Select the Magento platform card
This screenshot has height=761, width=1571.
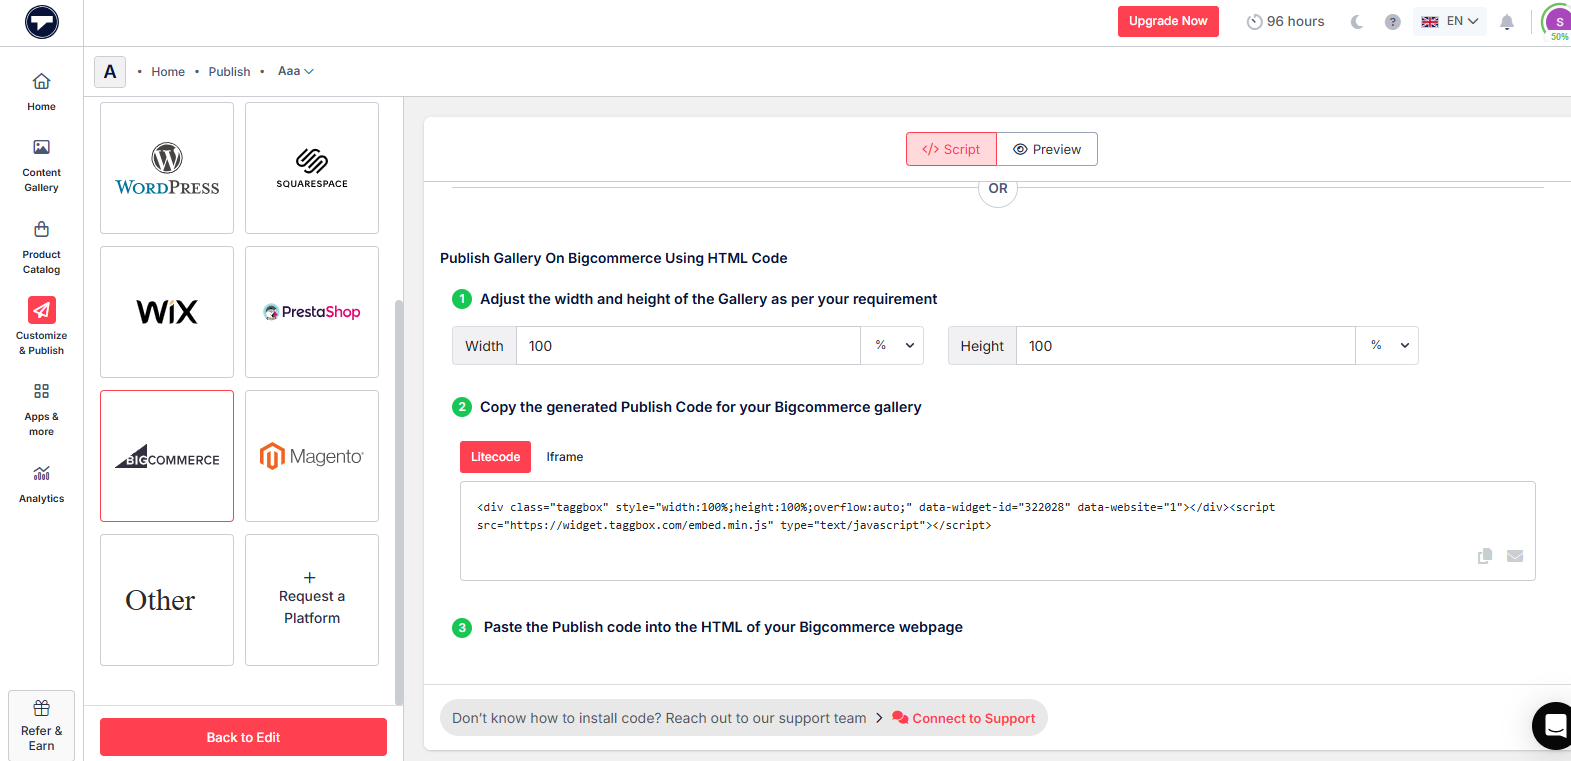[312, 456]
